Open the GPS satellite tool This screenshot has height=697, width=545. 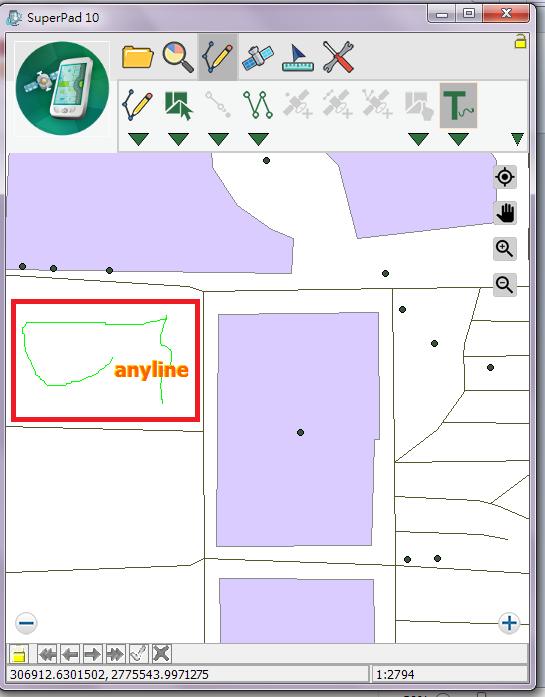257,57
